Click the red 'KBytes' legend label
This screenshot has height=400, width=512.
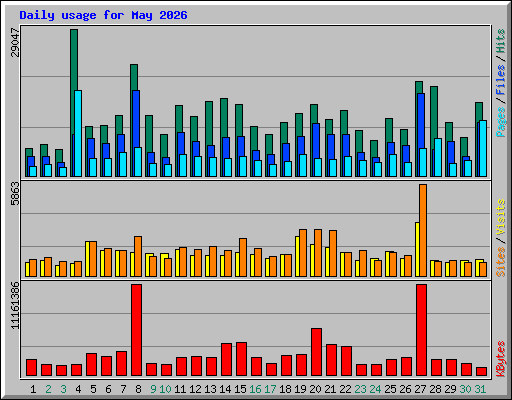point(501,359)
